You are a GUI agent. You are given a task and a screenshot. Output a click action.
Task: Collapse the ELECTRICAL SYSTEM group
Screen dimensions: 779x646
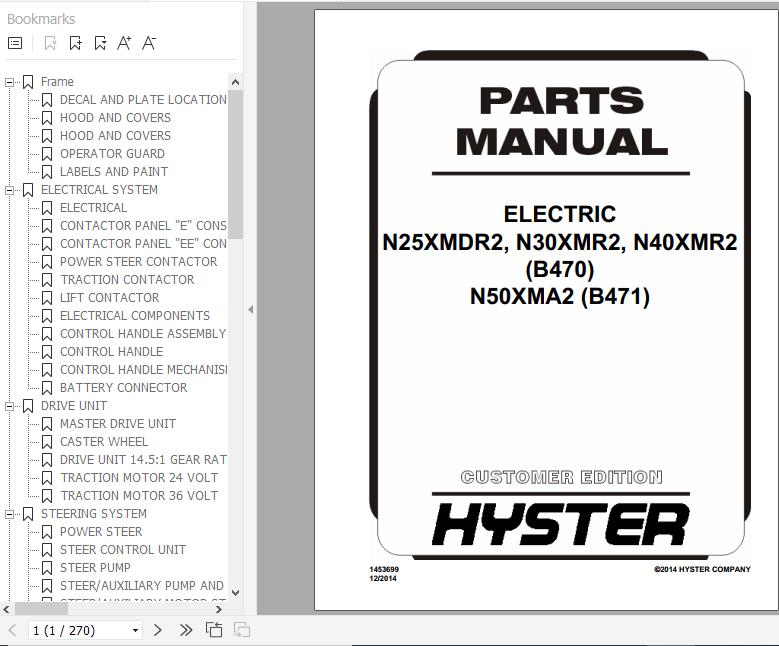[9, 190]
